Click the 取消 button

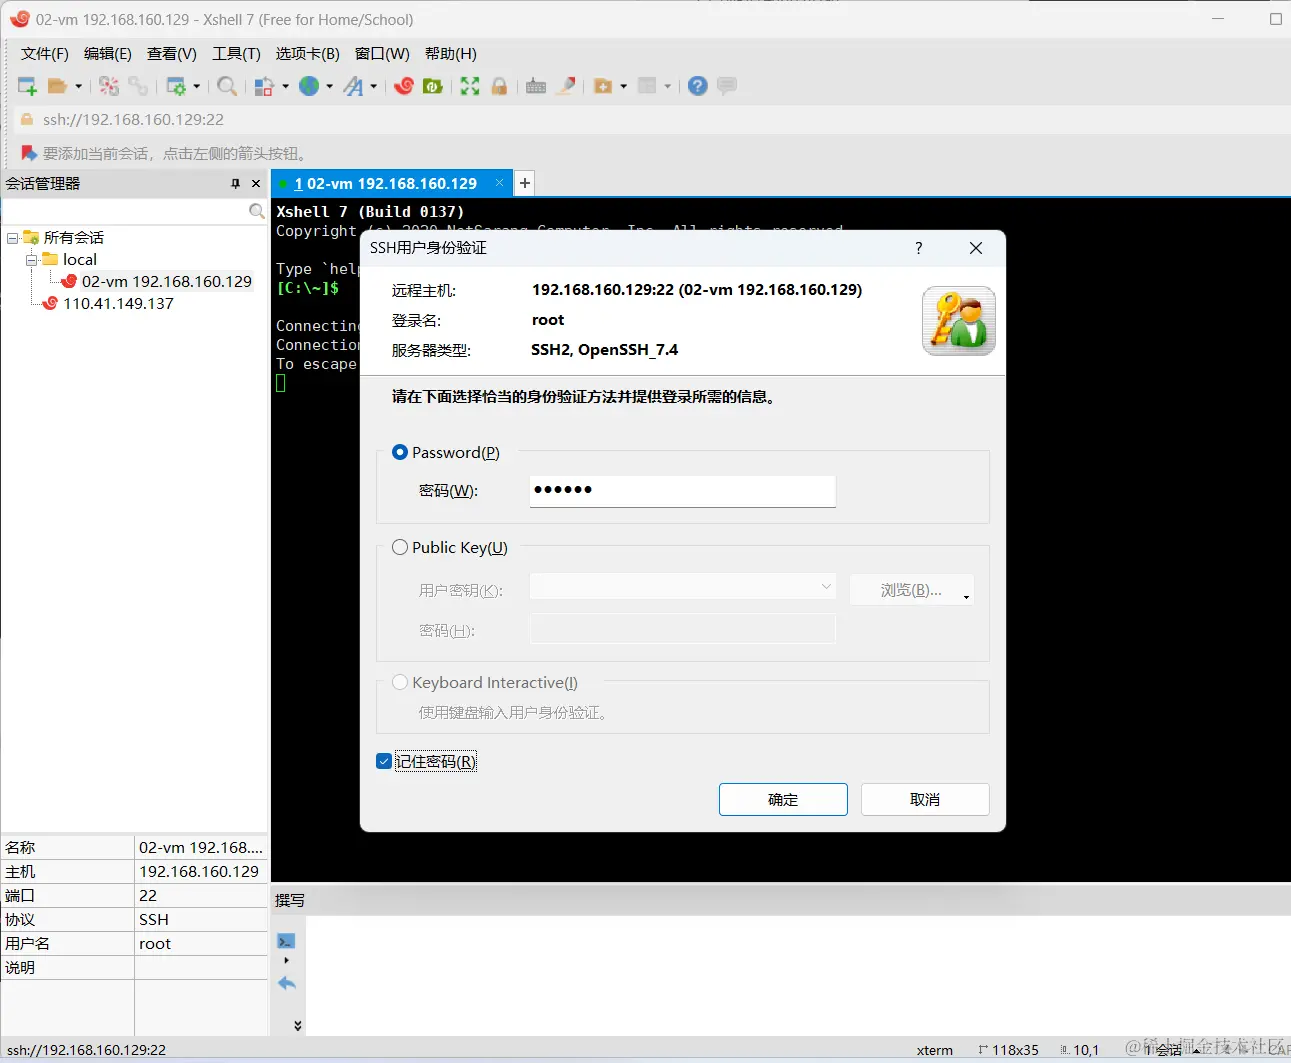pyautogui.click(x=925, y=800)
